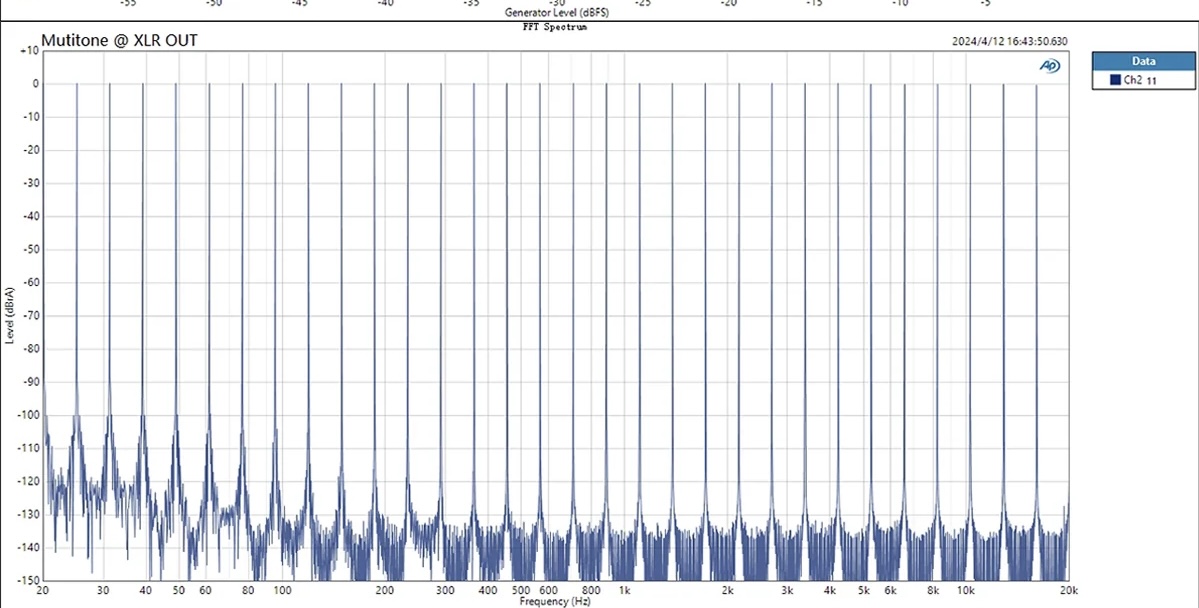Click the 2k tick on the frequency axis
This screenshot has height=608, width=1199.
coord(728,590)
